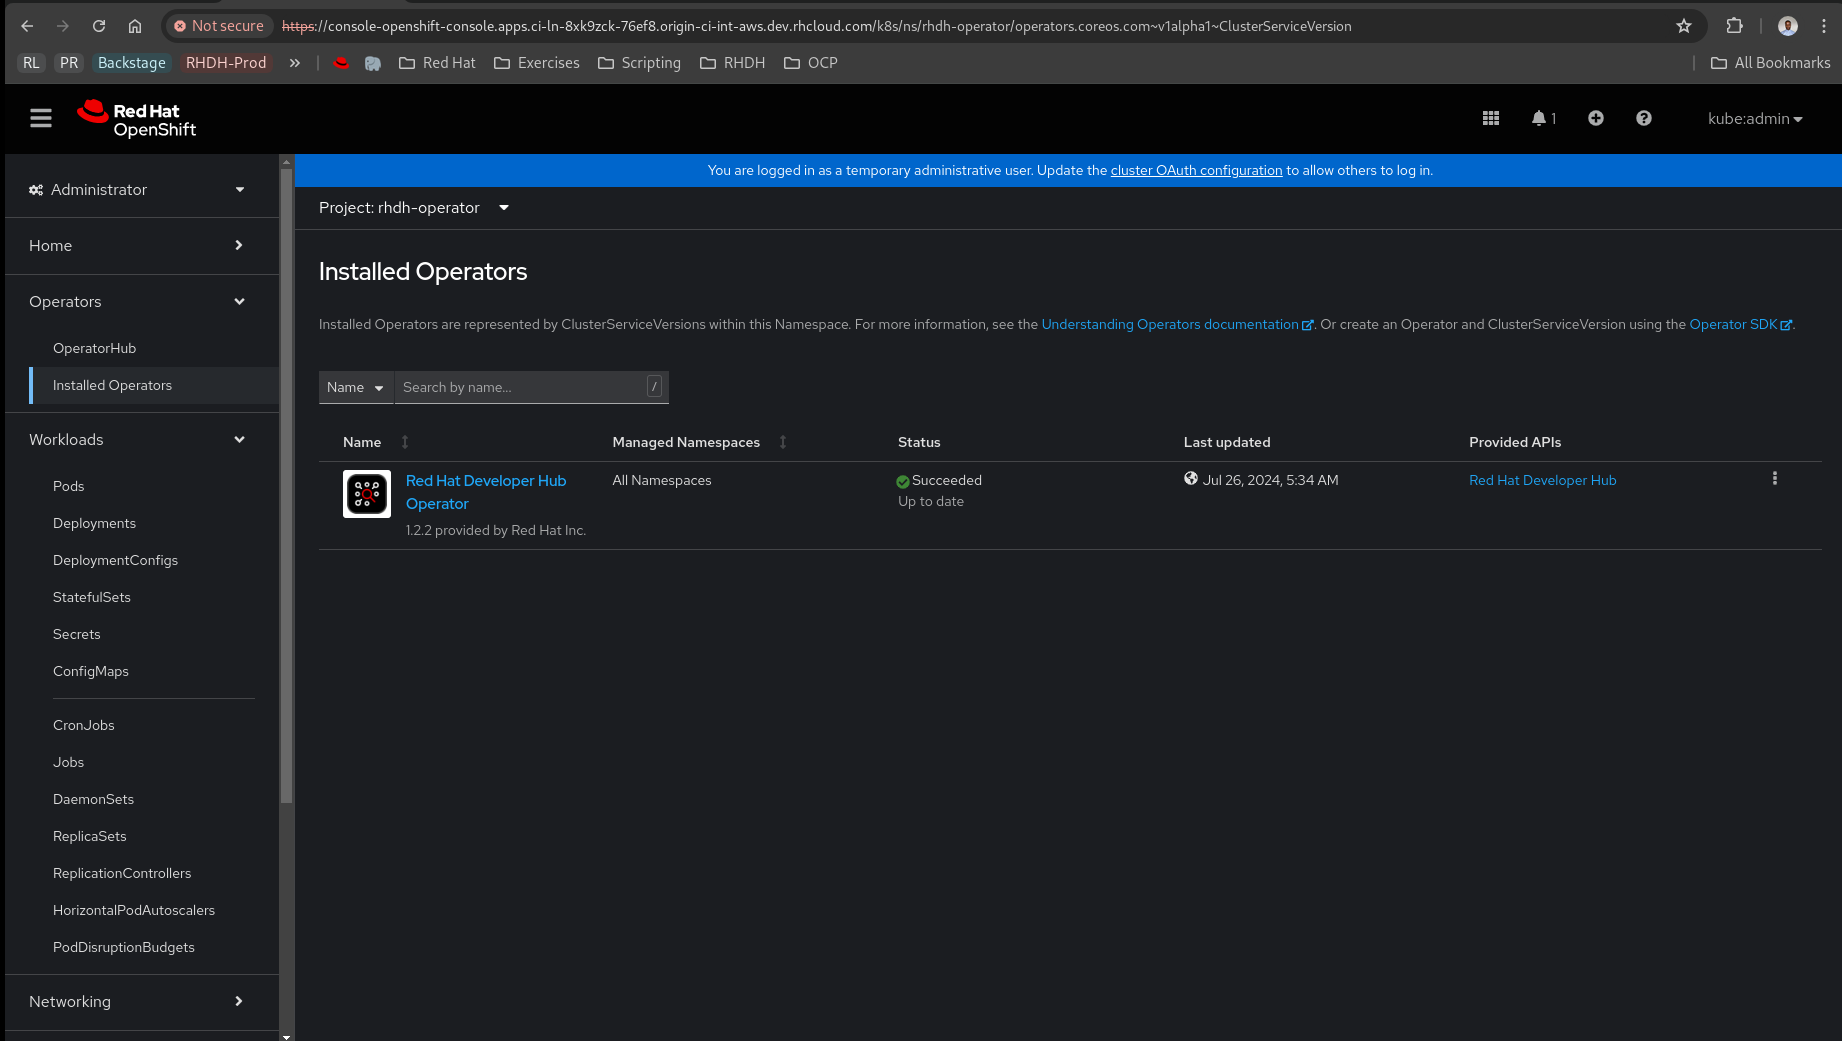1842x1041 pixels.
Task: Click the browser back arrow
Action: [x=27, y=26]
